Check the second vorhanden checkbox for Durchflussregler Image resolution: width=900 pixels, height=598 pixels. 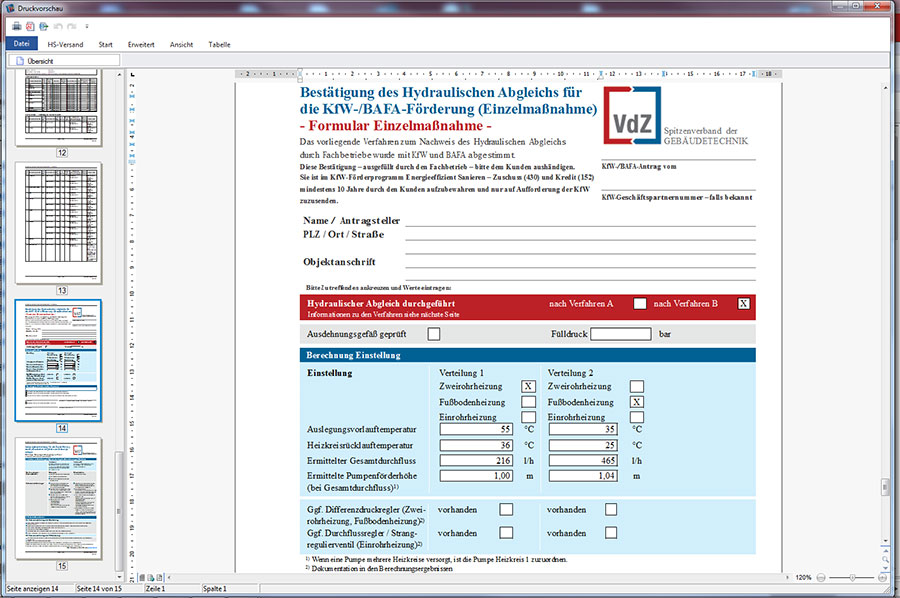[x=611, y=533]
